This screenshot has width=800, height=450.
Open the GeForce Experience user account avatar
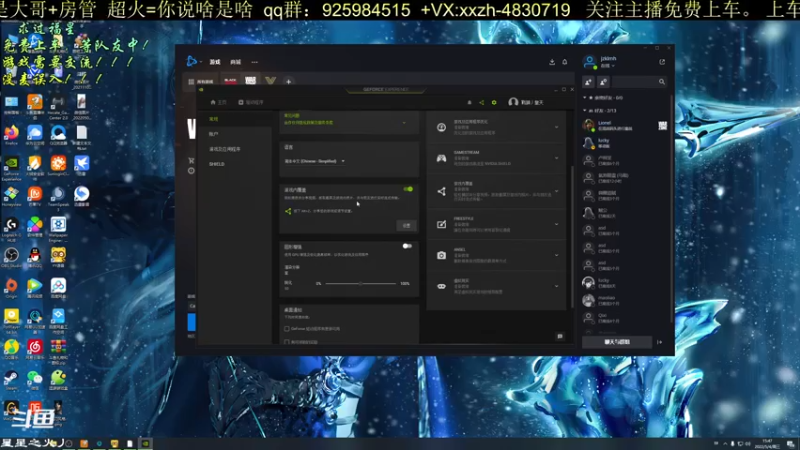tap(513, 102)
